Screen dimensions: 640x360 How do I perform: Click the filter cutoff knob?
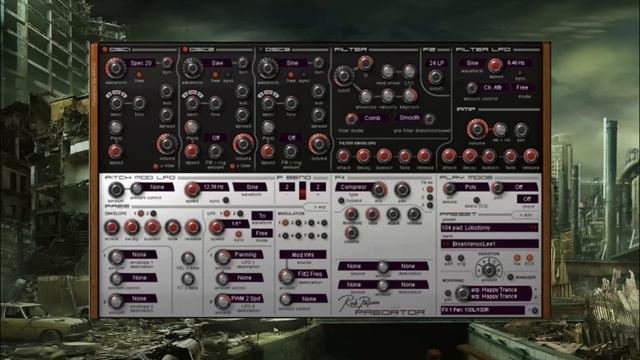(x=343, y=76)
